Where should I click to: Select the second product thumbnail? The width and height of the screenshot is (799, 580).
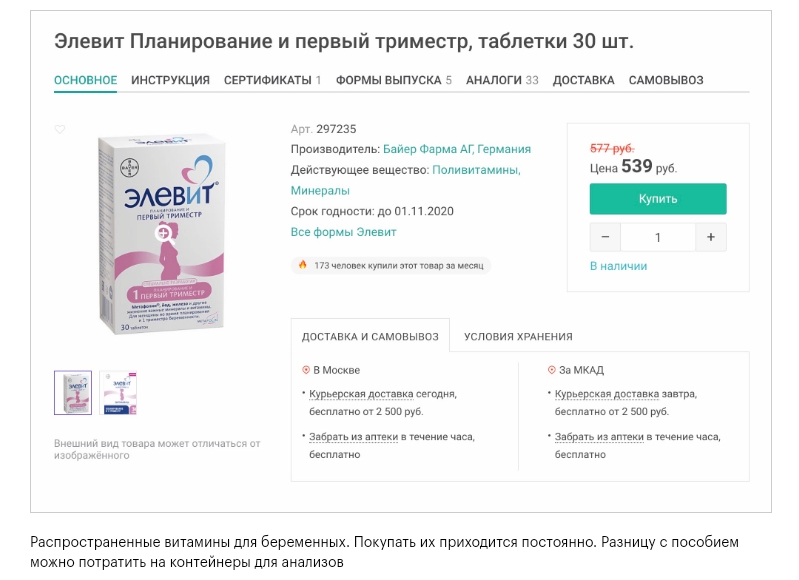point(118,393)
